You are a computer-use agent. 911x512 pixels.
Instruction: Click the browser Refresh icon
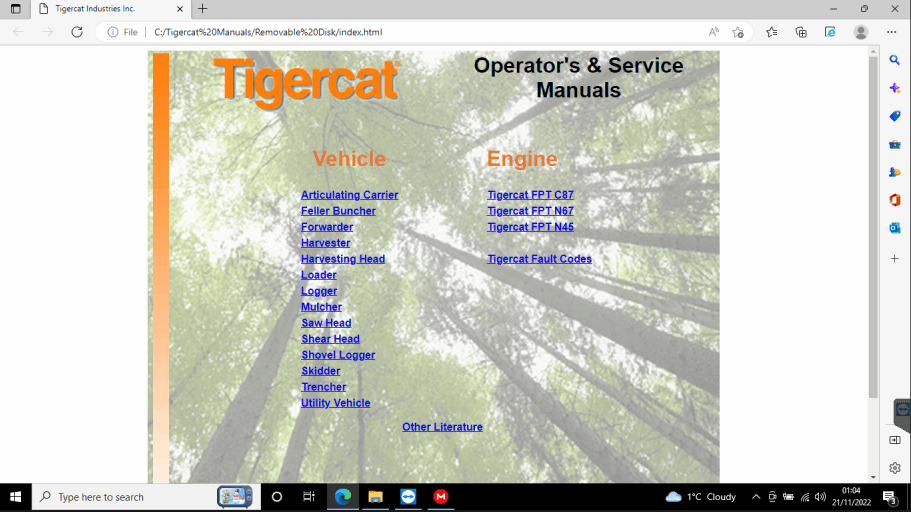pos(77,32)
